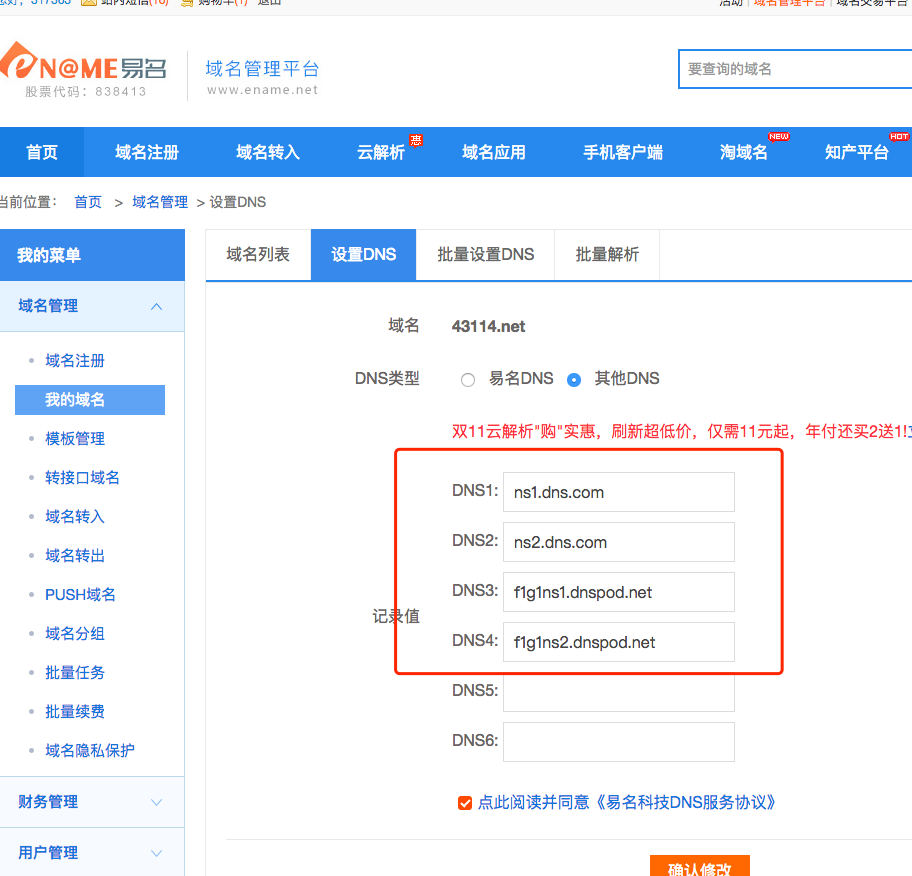This screenshot has width=912, height=876.
Task: Click the 确认修改 button
Action: [x=699, y=867]
